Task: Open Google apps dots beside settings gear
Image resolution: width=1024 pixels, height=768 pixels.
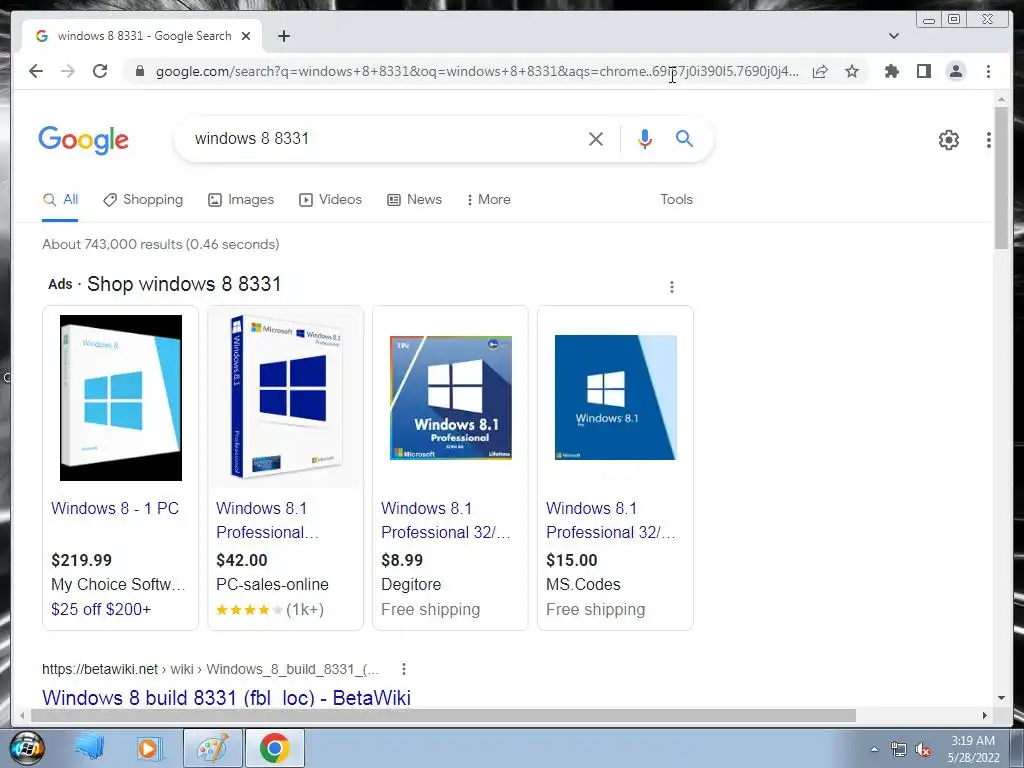Action: [989, 139]
